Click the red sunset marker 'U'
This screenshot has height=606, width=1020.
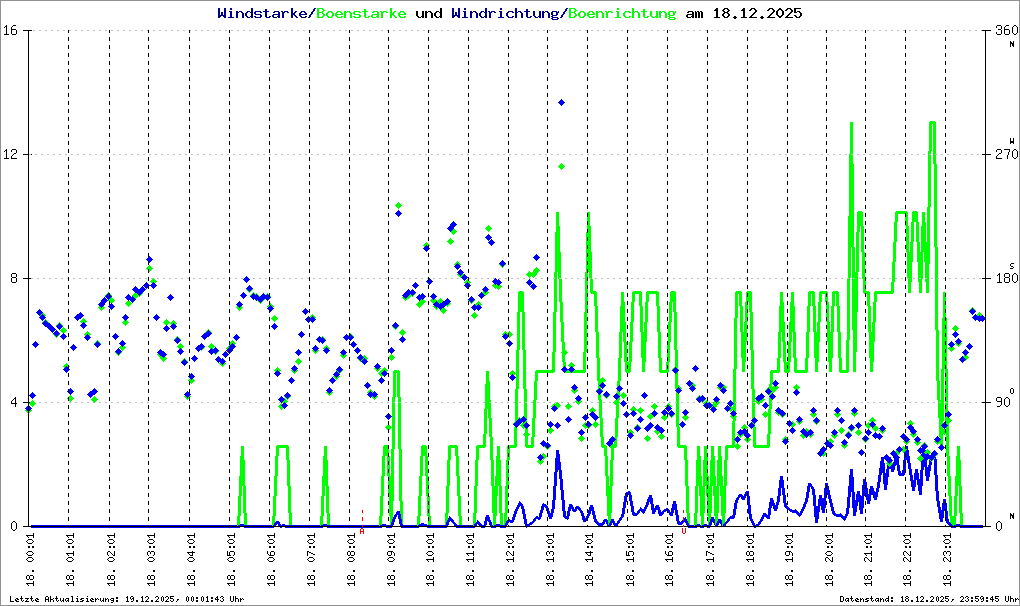click(x=684, y=531)
